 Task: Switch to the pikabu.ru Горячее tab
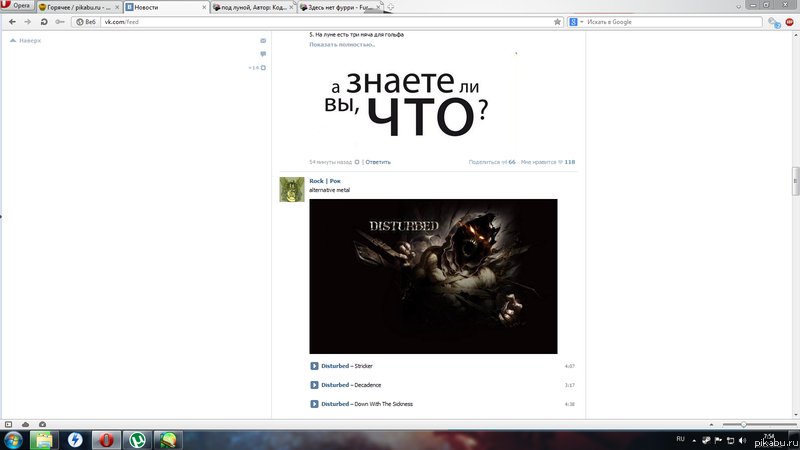(75, 7)
